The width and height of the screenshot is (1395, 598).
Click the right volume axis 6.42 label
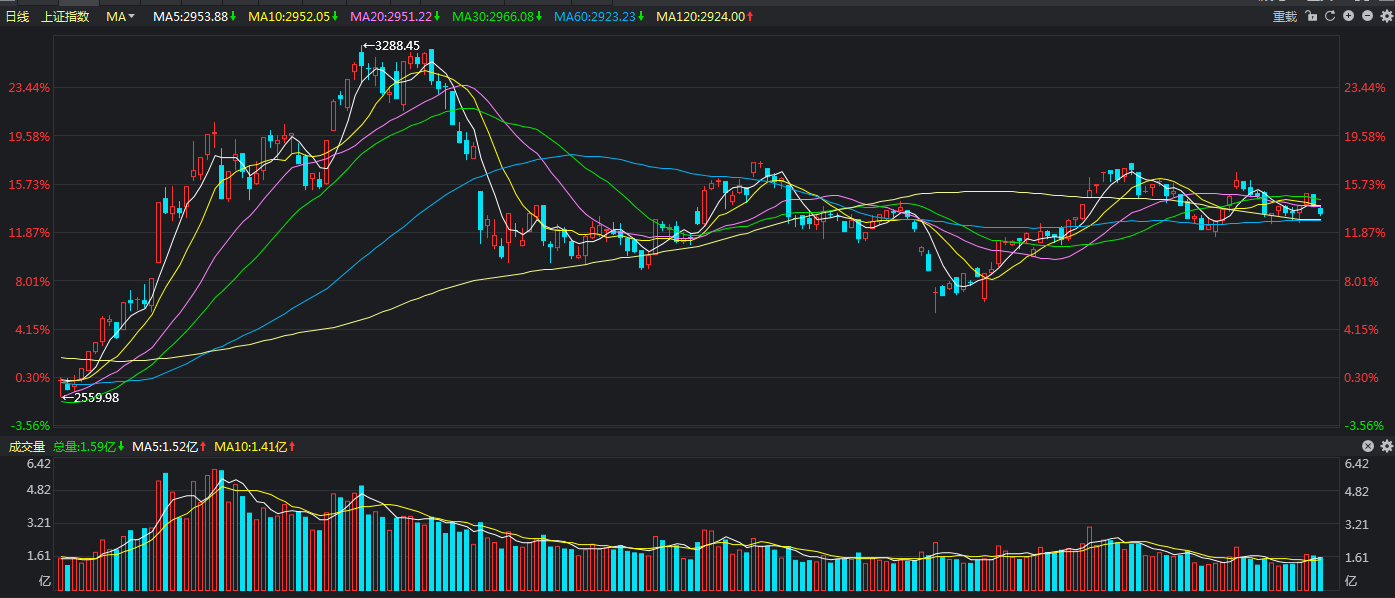click(1357, 464)
